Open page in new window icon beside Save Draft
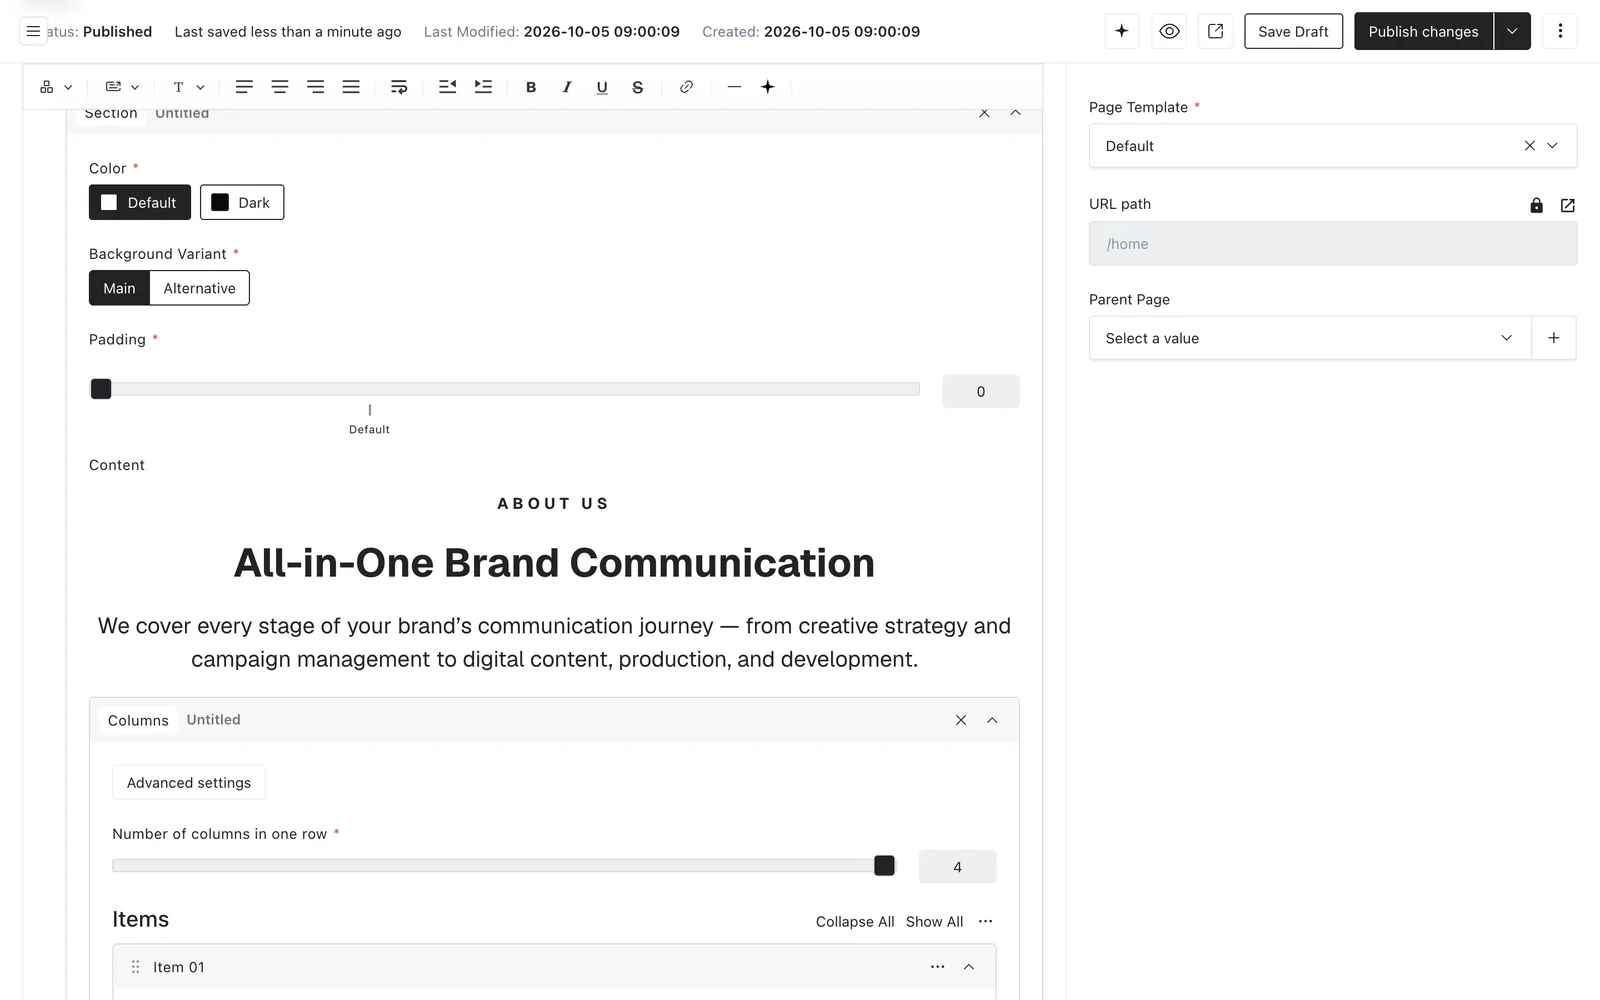 coord(1216,32)
